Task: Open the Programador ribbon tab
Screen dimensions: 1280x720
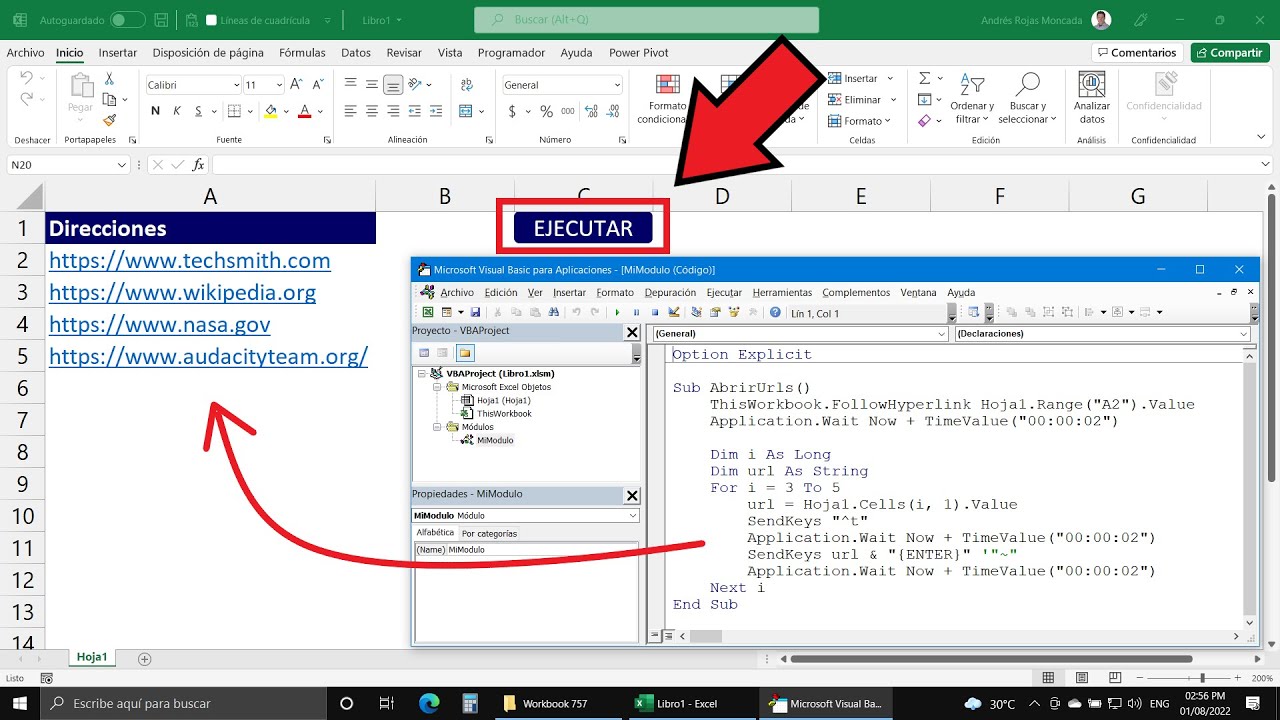Action: point(511,52)
